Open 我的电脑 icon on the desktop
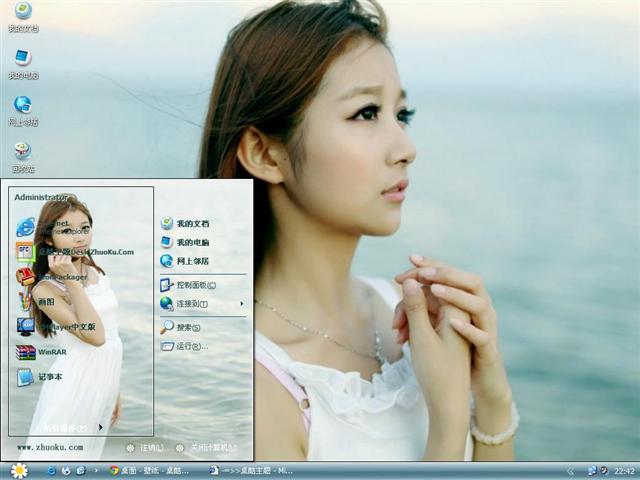Image resolution: width=640 pixels, height=480 pixels. tap(23, 63)
